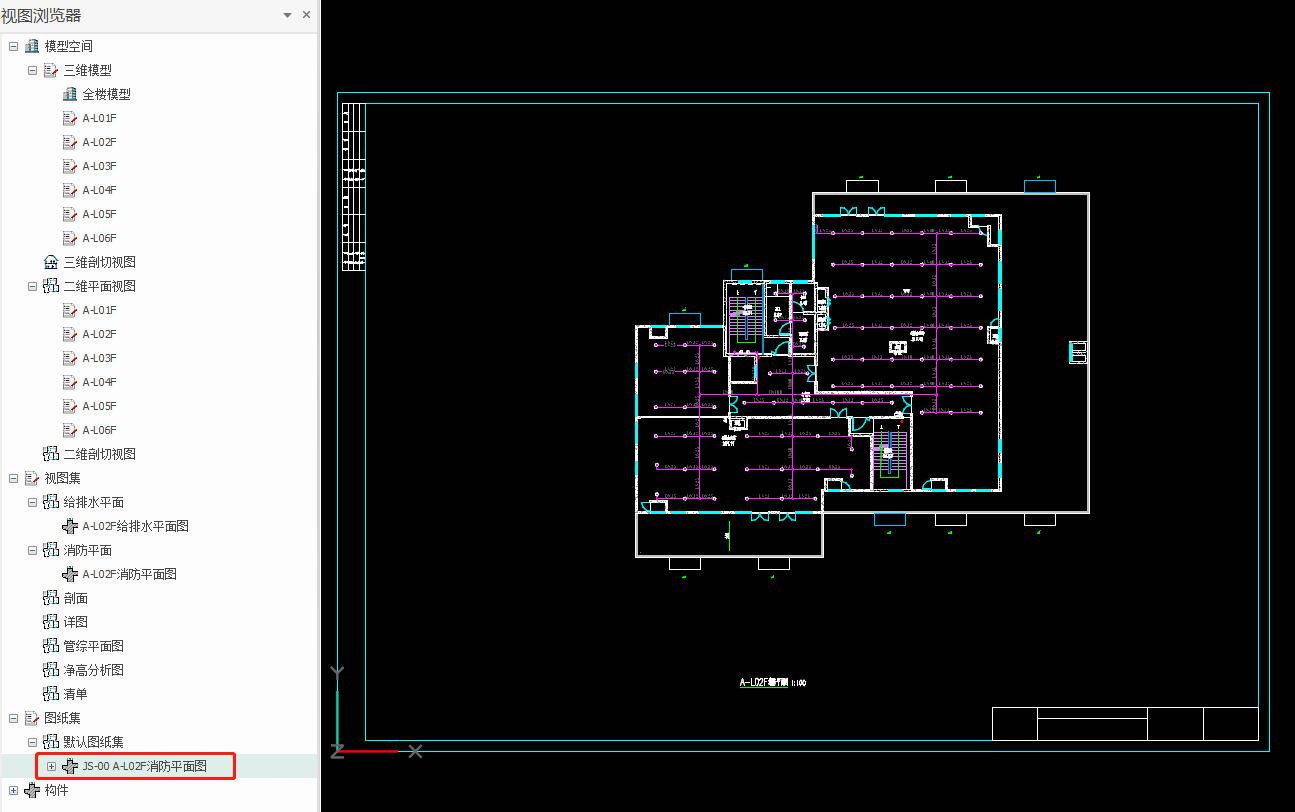1295x812 pixels.
Task: Click the 清单 list icon
Action: pyautogui.click(x=51, y=694)
